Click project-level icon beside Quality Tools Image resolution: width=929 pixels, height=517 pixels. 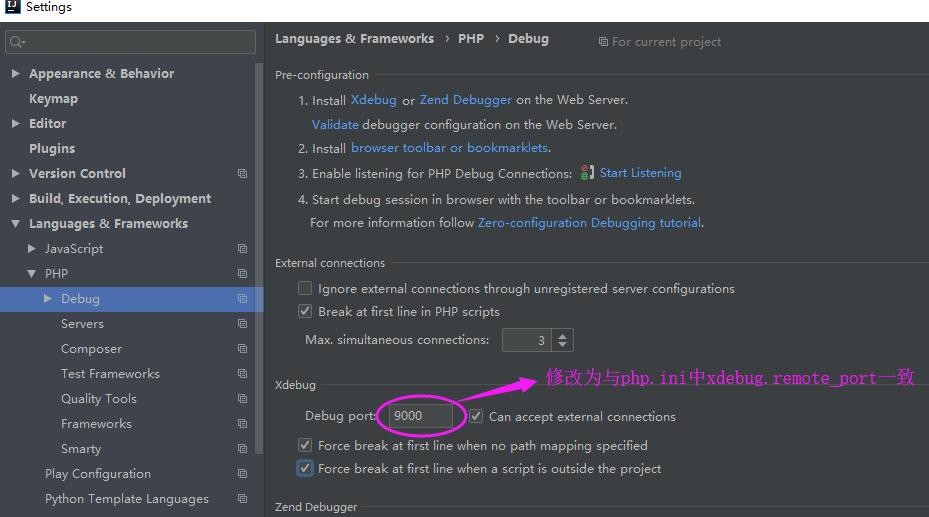click(x=242, y=399)
